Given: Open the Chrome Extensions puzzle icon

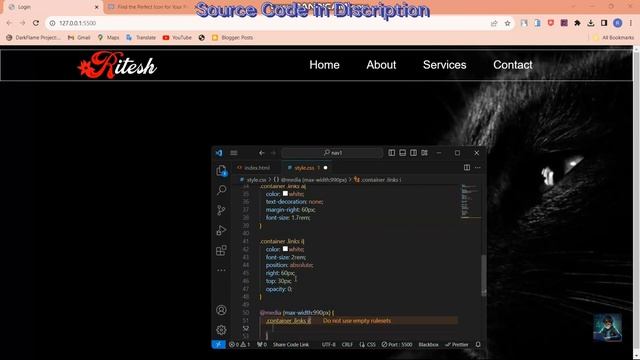Looking at the screenshot, I should (577, 23).
